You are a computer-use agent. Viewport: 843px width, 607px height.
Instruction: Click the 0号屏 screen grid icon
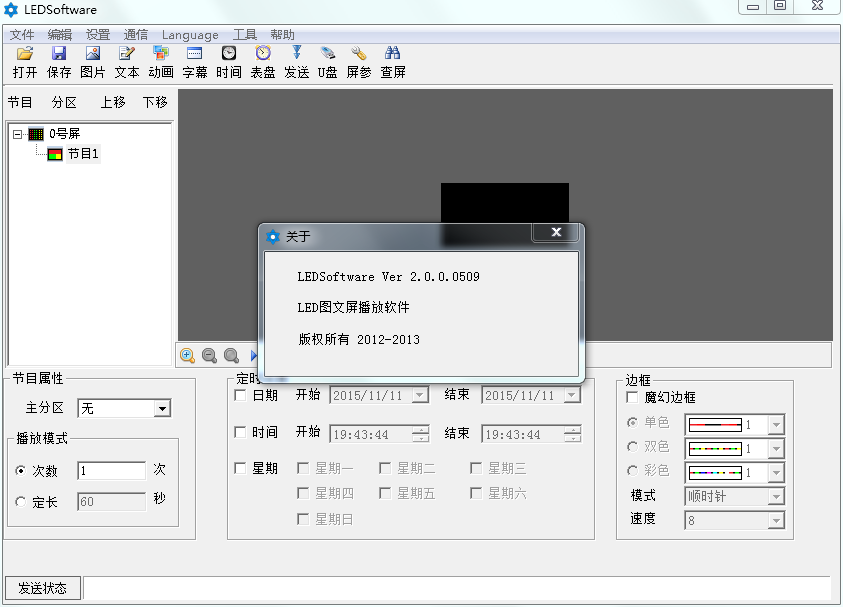click(36, 134)
